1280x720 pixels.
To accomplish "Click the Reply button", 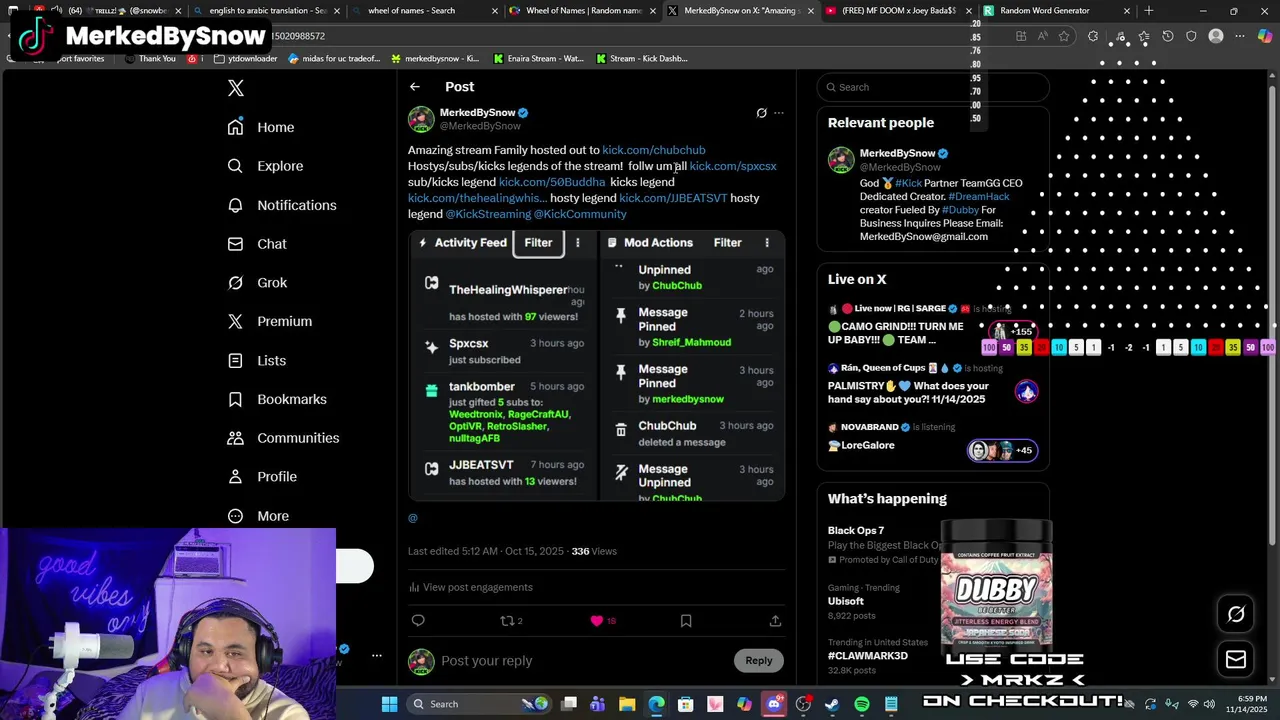I will click(759, 661).
